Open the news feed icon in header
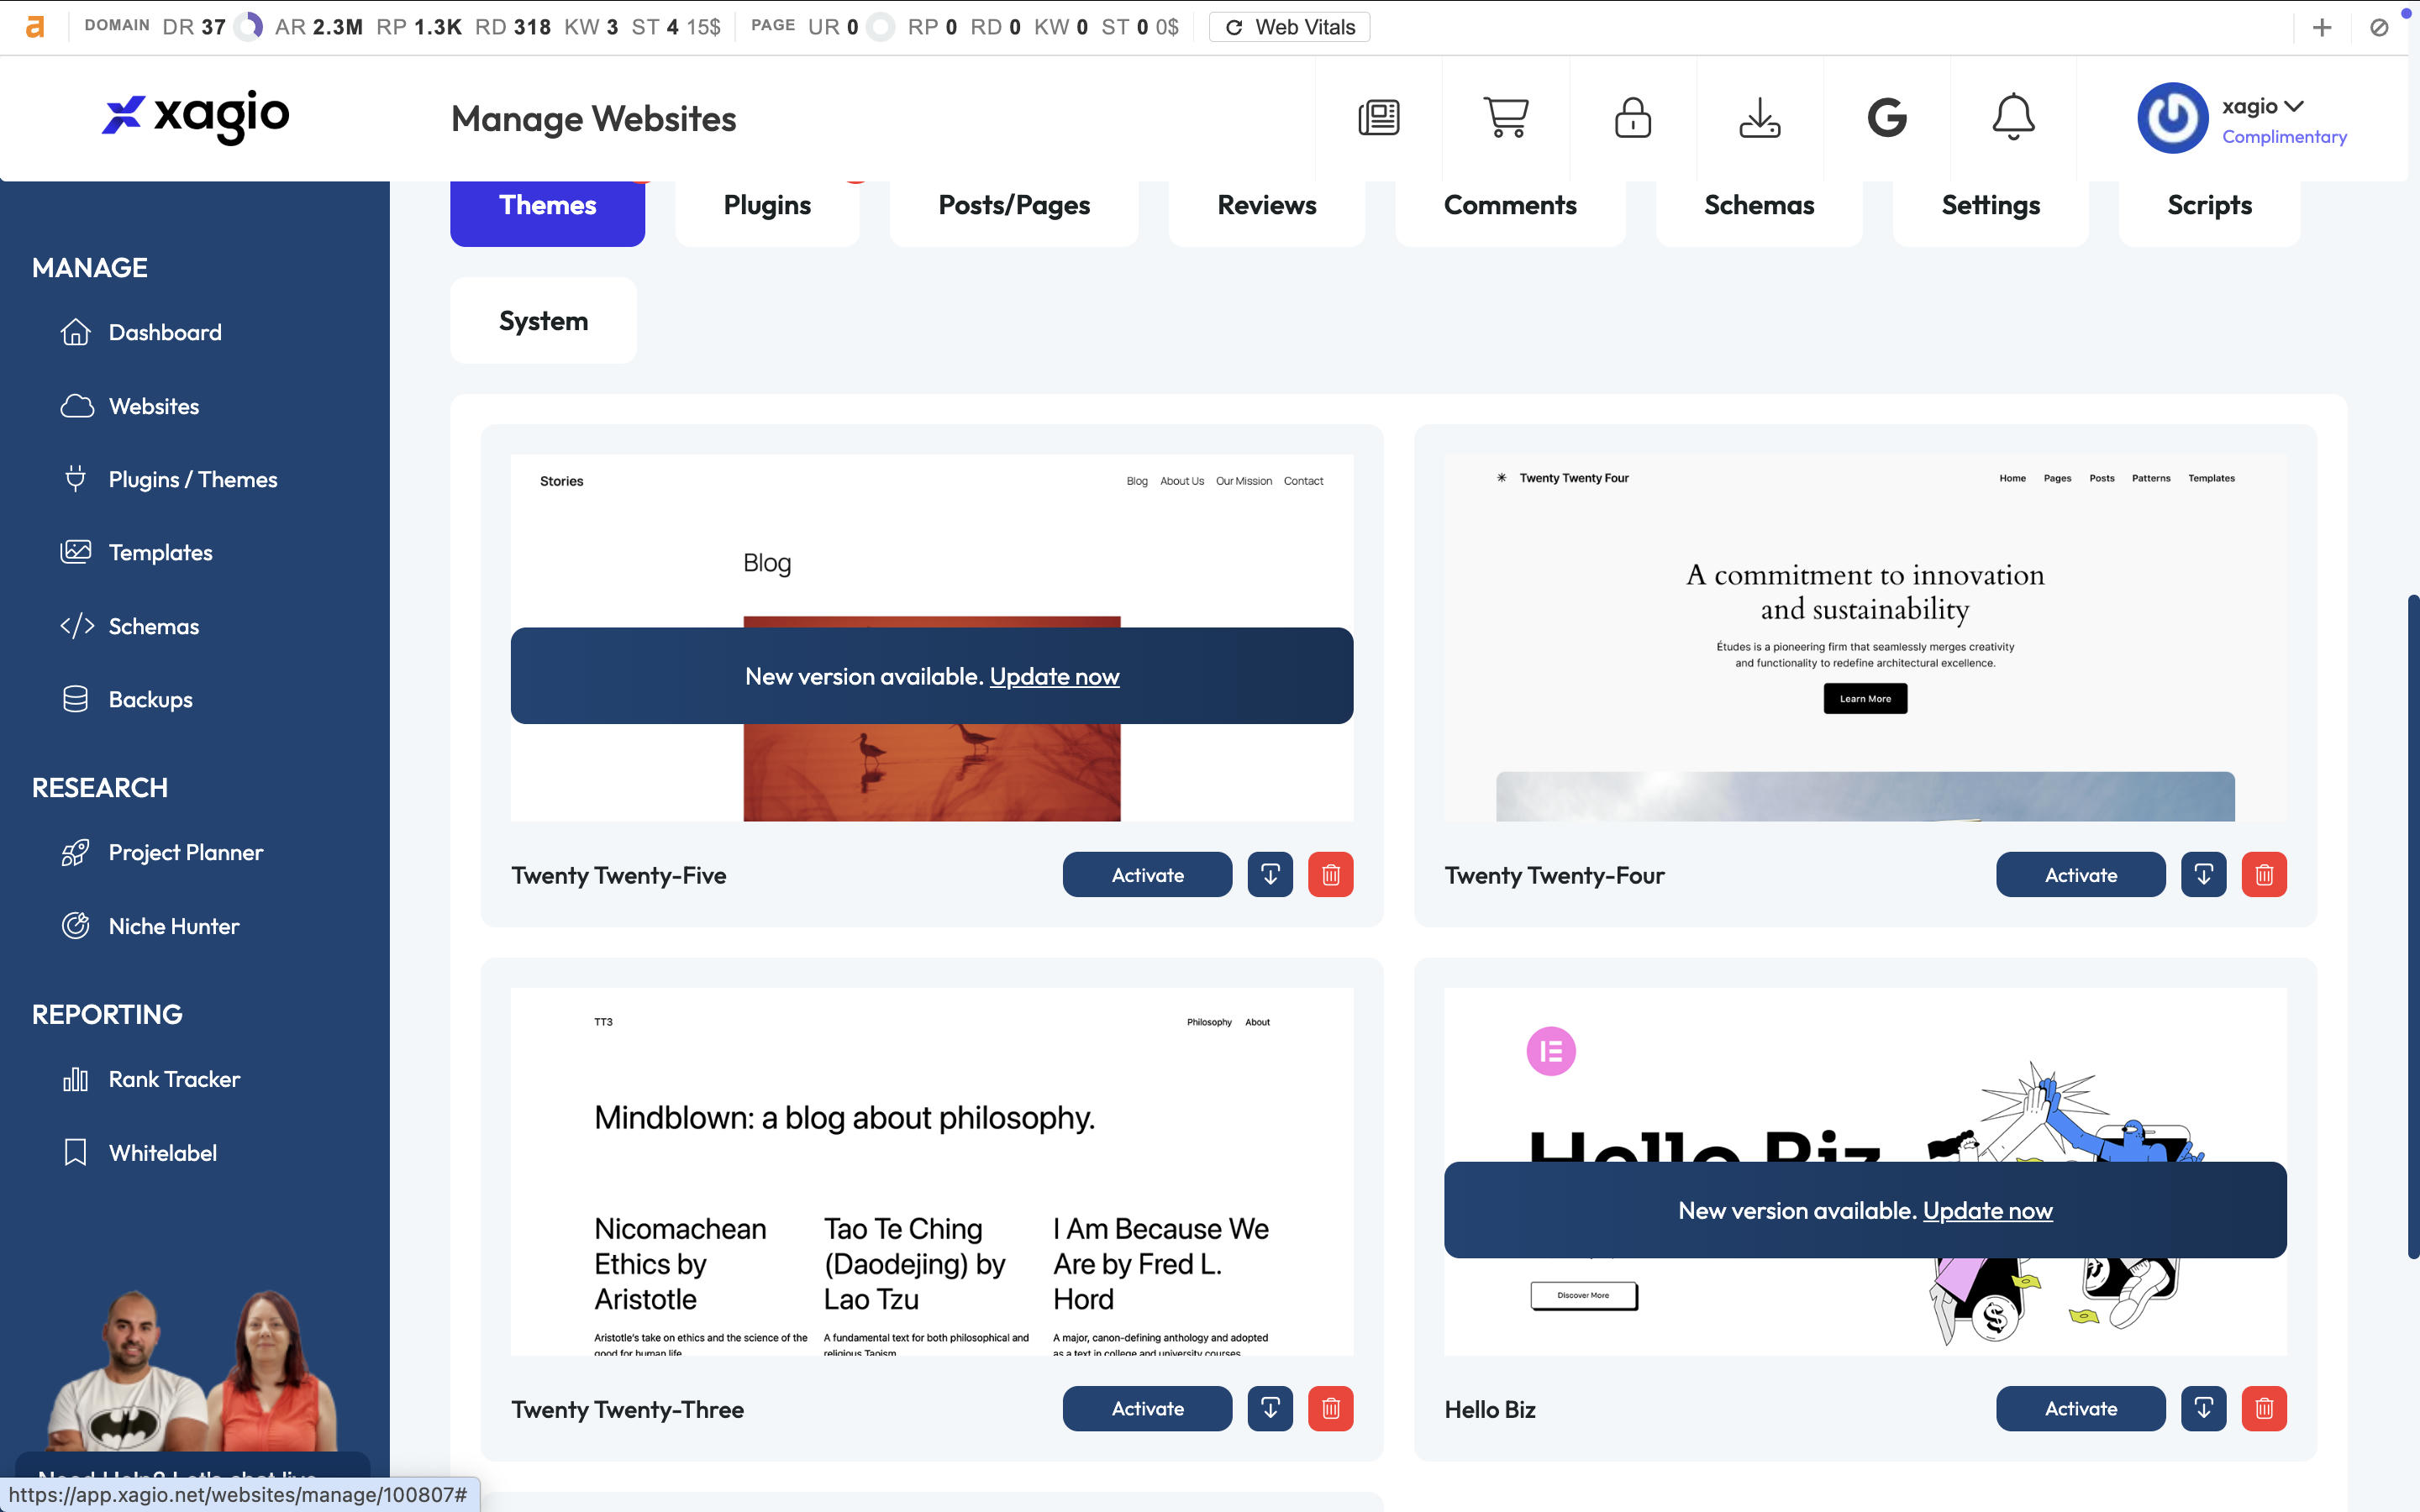Viewport: 2420px width, 1512px height. (x=1378, y=118)
